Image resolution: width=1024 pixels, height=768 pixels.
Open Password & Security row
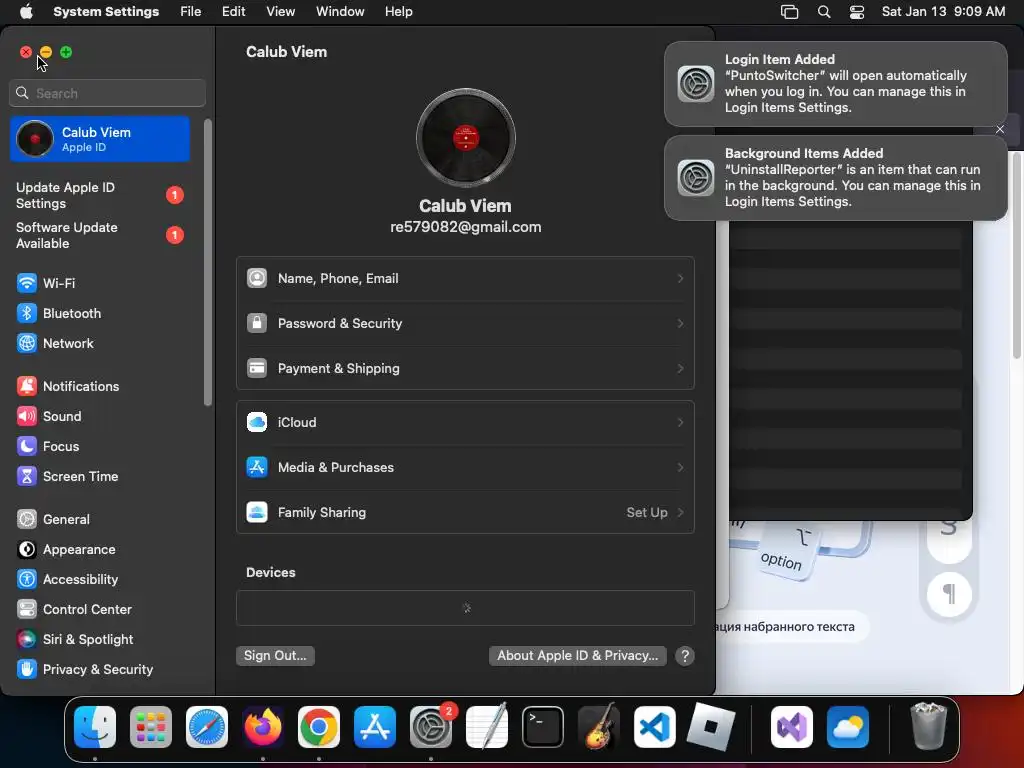(465, 324)
